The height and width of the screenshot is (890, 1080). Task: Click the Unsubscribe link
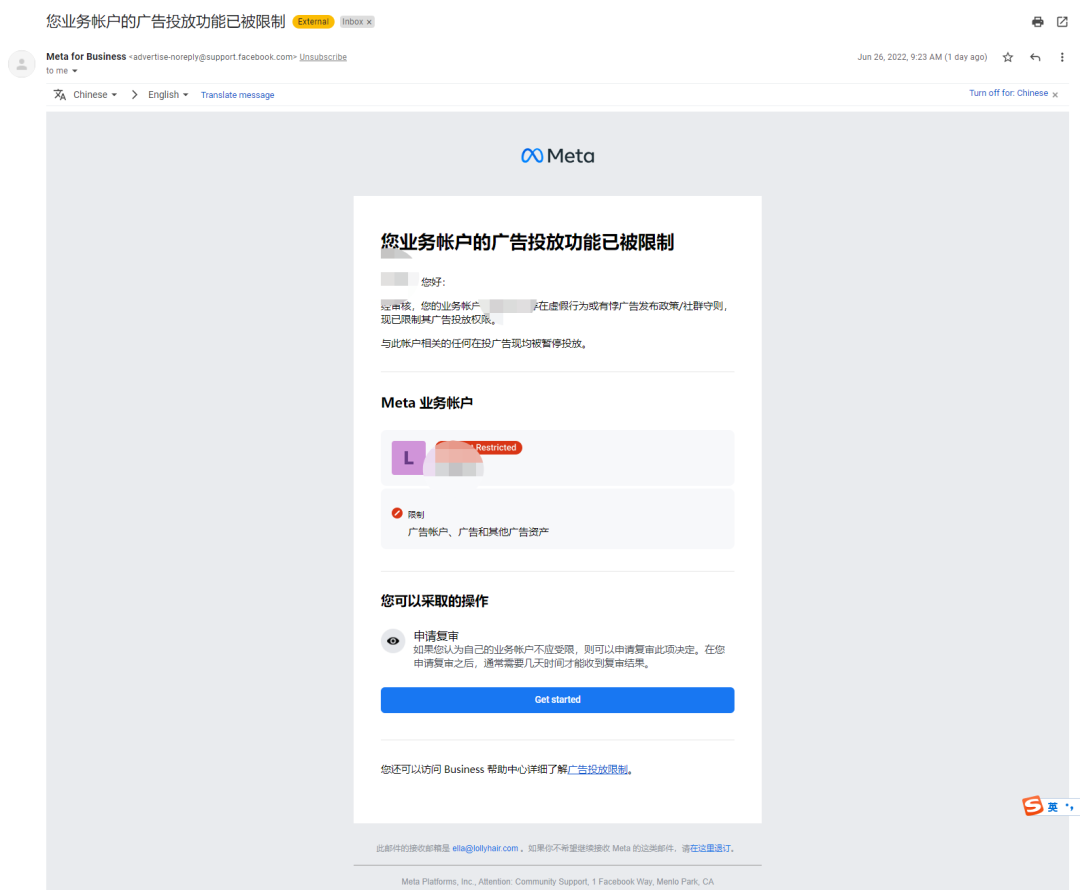[x=323, y=57]
